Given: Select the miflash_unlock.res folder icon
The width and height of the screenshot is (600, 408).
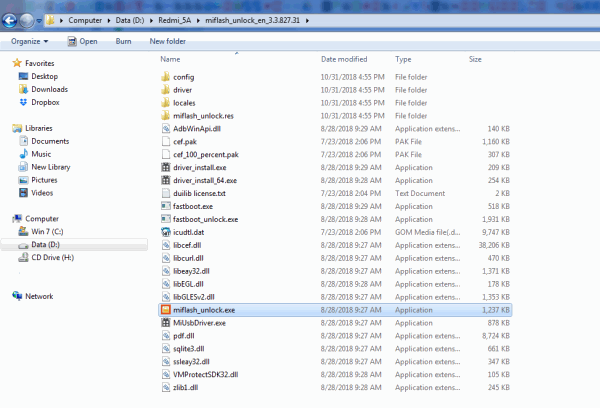Looking at the screenshot, I should [165, 116].
